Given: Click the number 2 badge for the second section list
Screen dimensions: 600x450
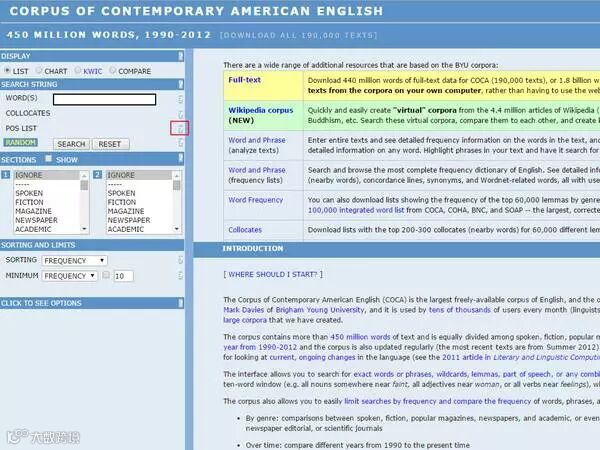Looking at the screenshot, I should pyautogui.click(x=98, y=175).
